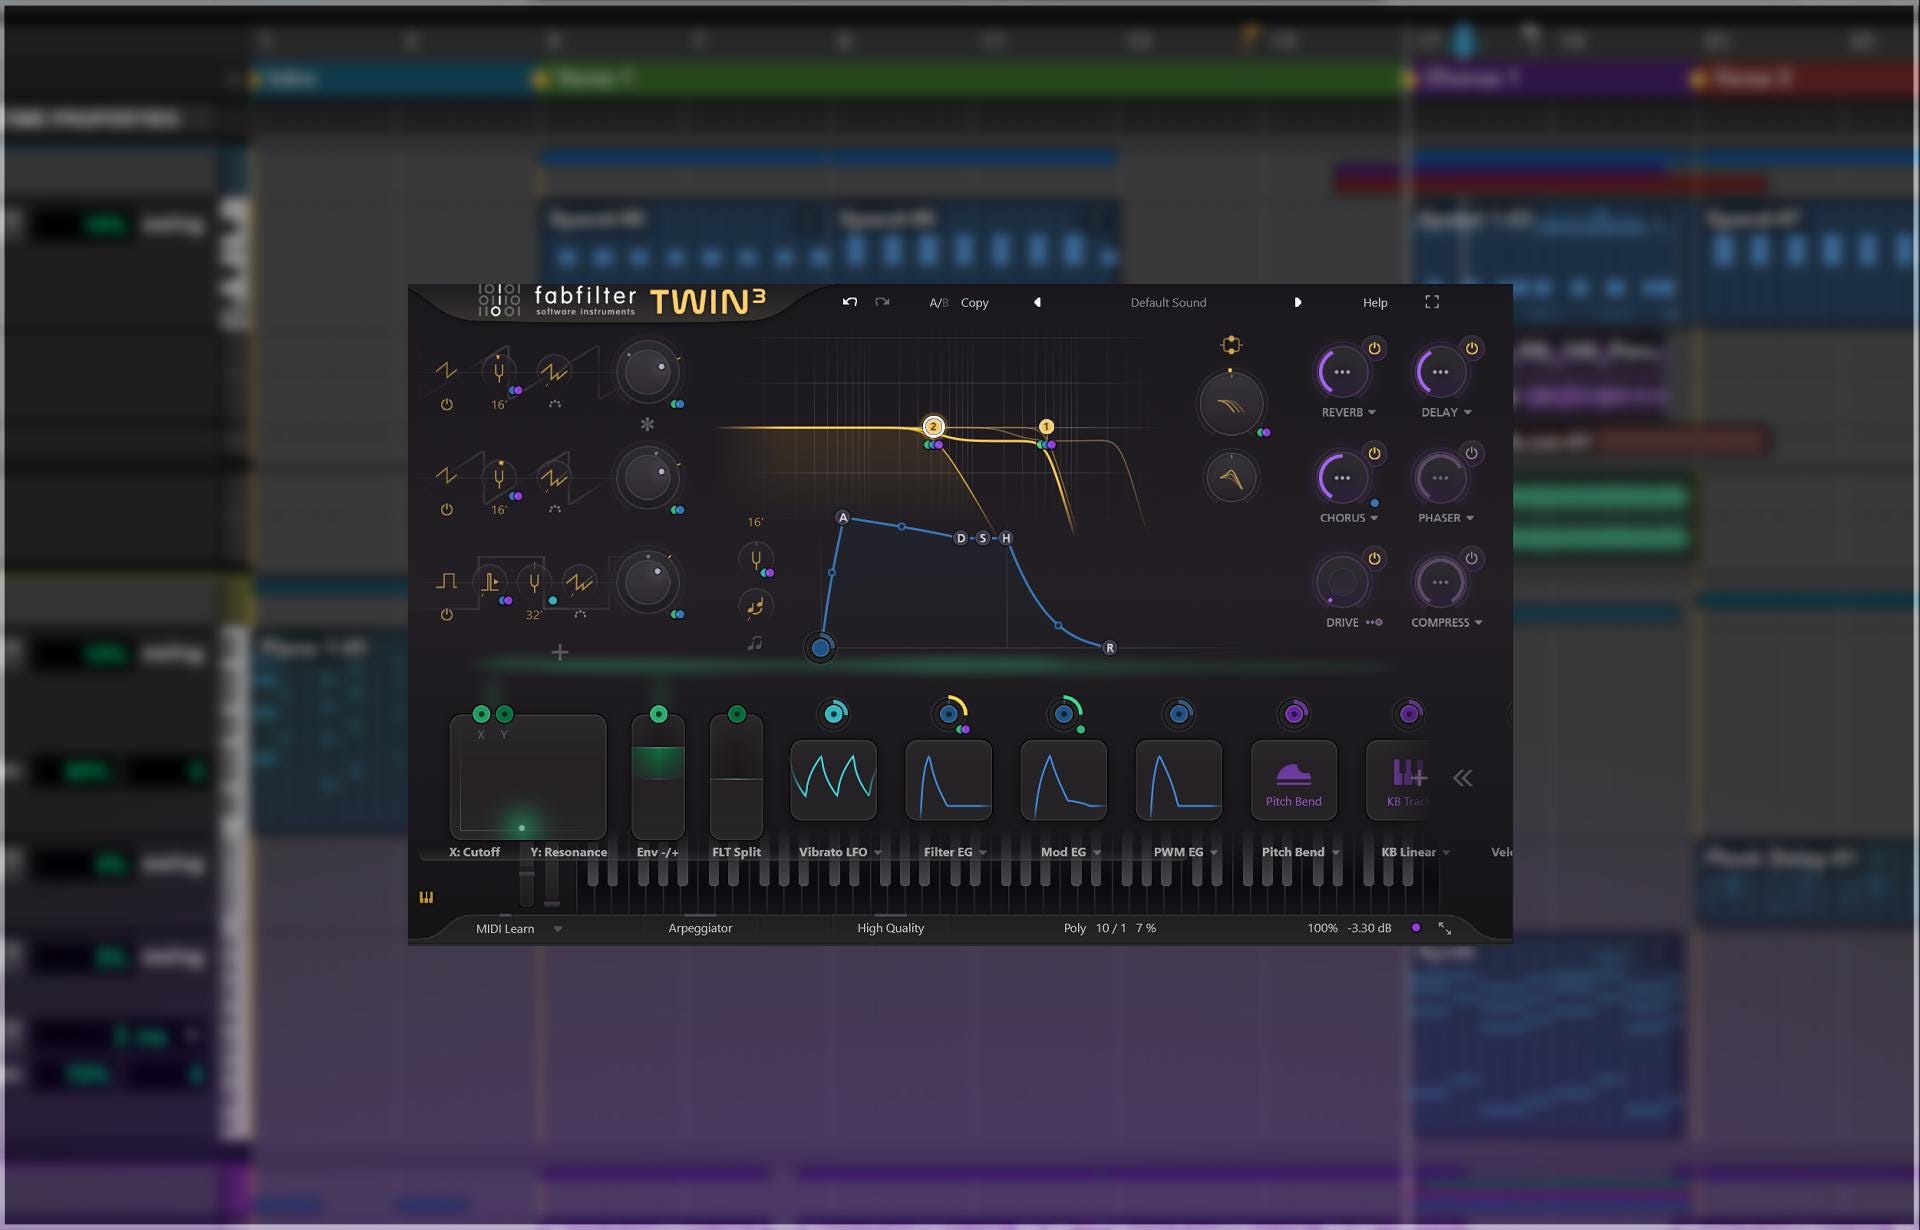This screenshot has height=1230, width=1920.
Task: Click the filter cutoff knob with the low-pass shape
Action: [x=1231, y=404]
